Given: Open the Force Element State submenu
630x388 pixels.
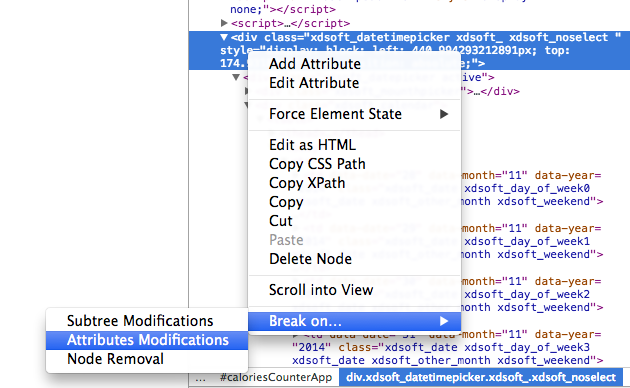Looking at the screenshot, I should [x=354, y=114].
